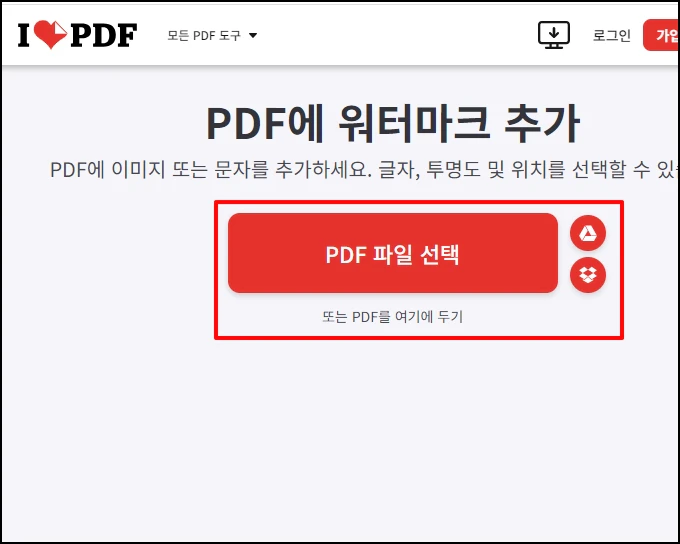The height and width of the screenshot is (544, 680).
Task: Click the iLovePDF logo
Action: (x=77, y=35)
